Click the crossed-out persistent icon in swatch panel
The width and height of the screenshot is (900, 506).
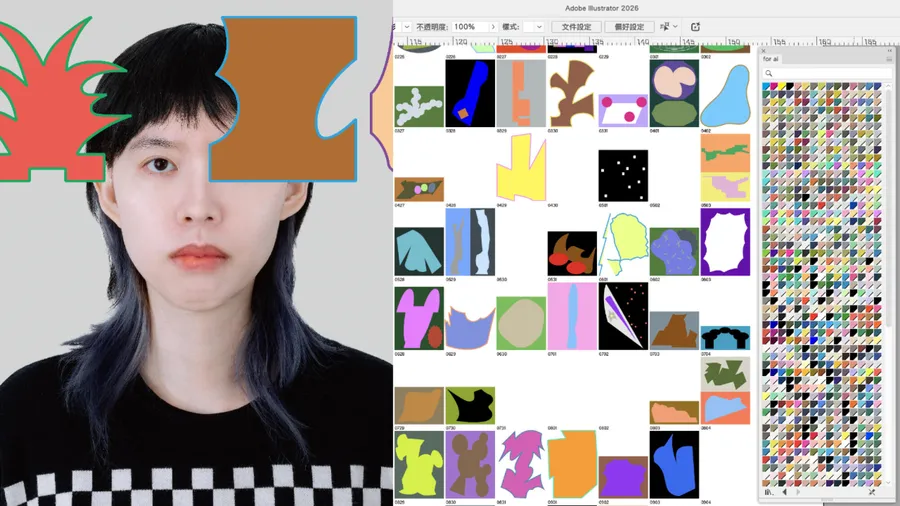point(872,492)
